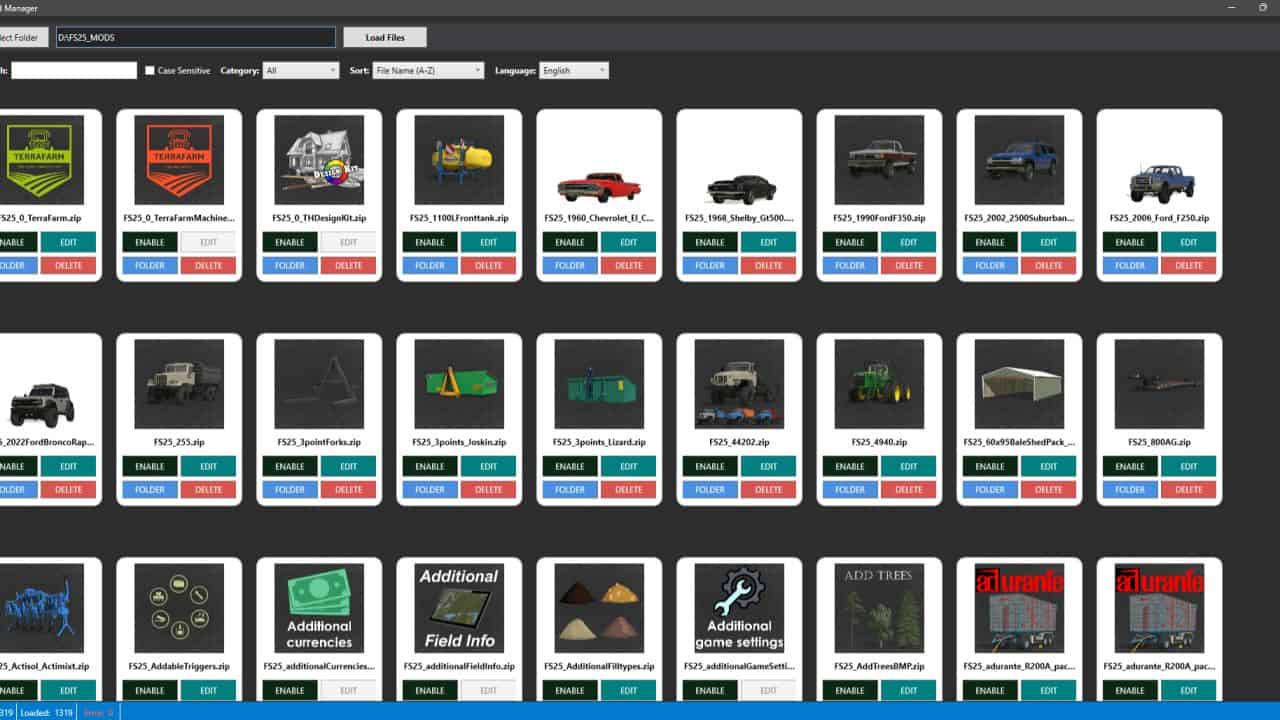Screen dimensions: 1280x720
Task: Click the THDesignKit house icon
Action: 318,160
